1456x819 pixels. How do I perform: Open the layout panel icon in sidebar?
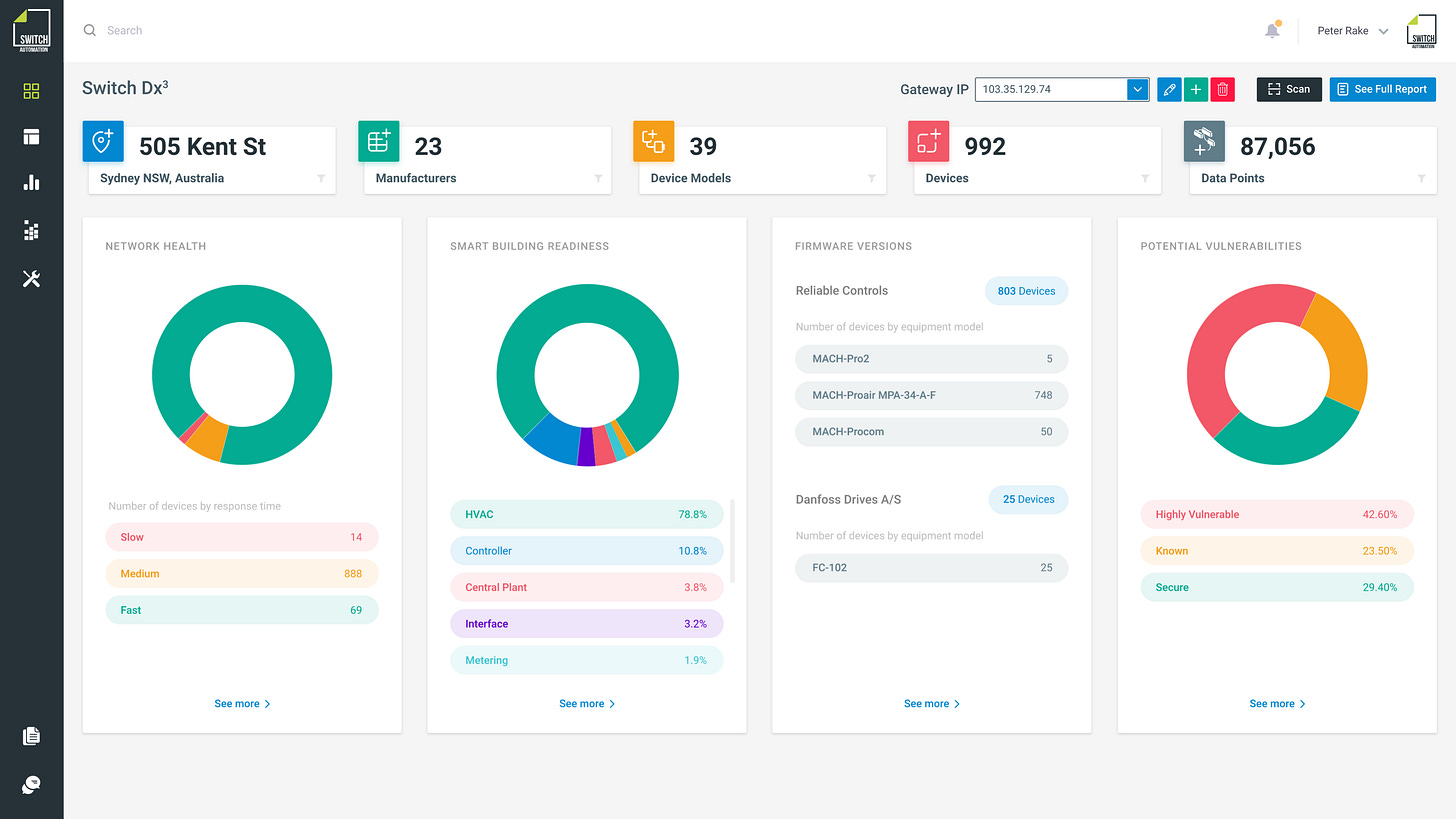click(x=31, y=137)
